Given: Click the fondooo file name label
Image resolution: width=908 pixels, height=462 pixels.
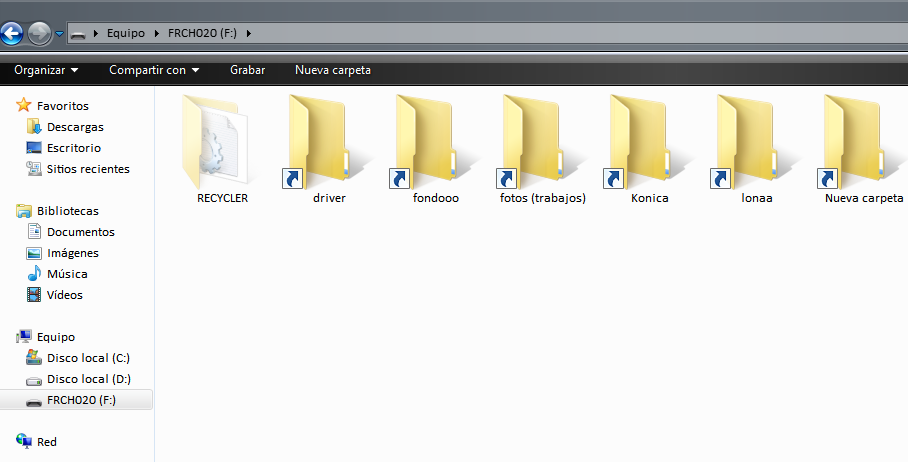Looking at the screenshot, I should pos(436,198).
